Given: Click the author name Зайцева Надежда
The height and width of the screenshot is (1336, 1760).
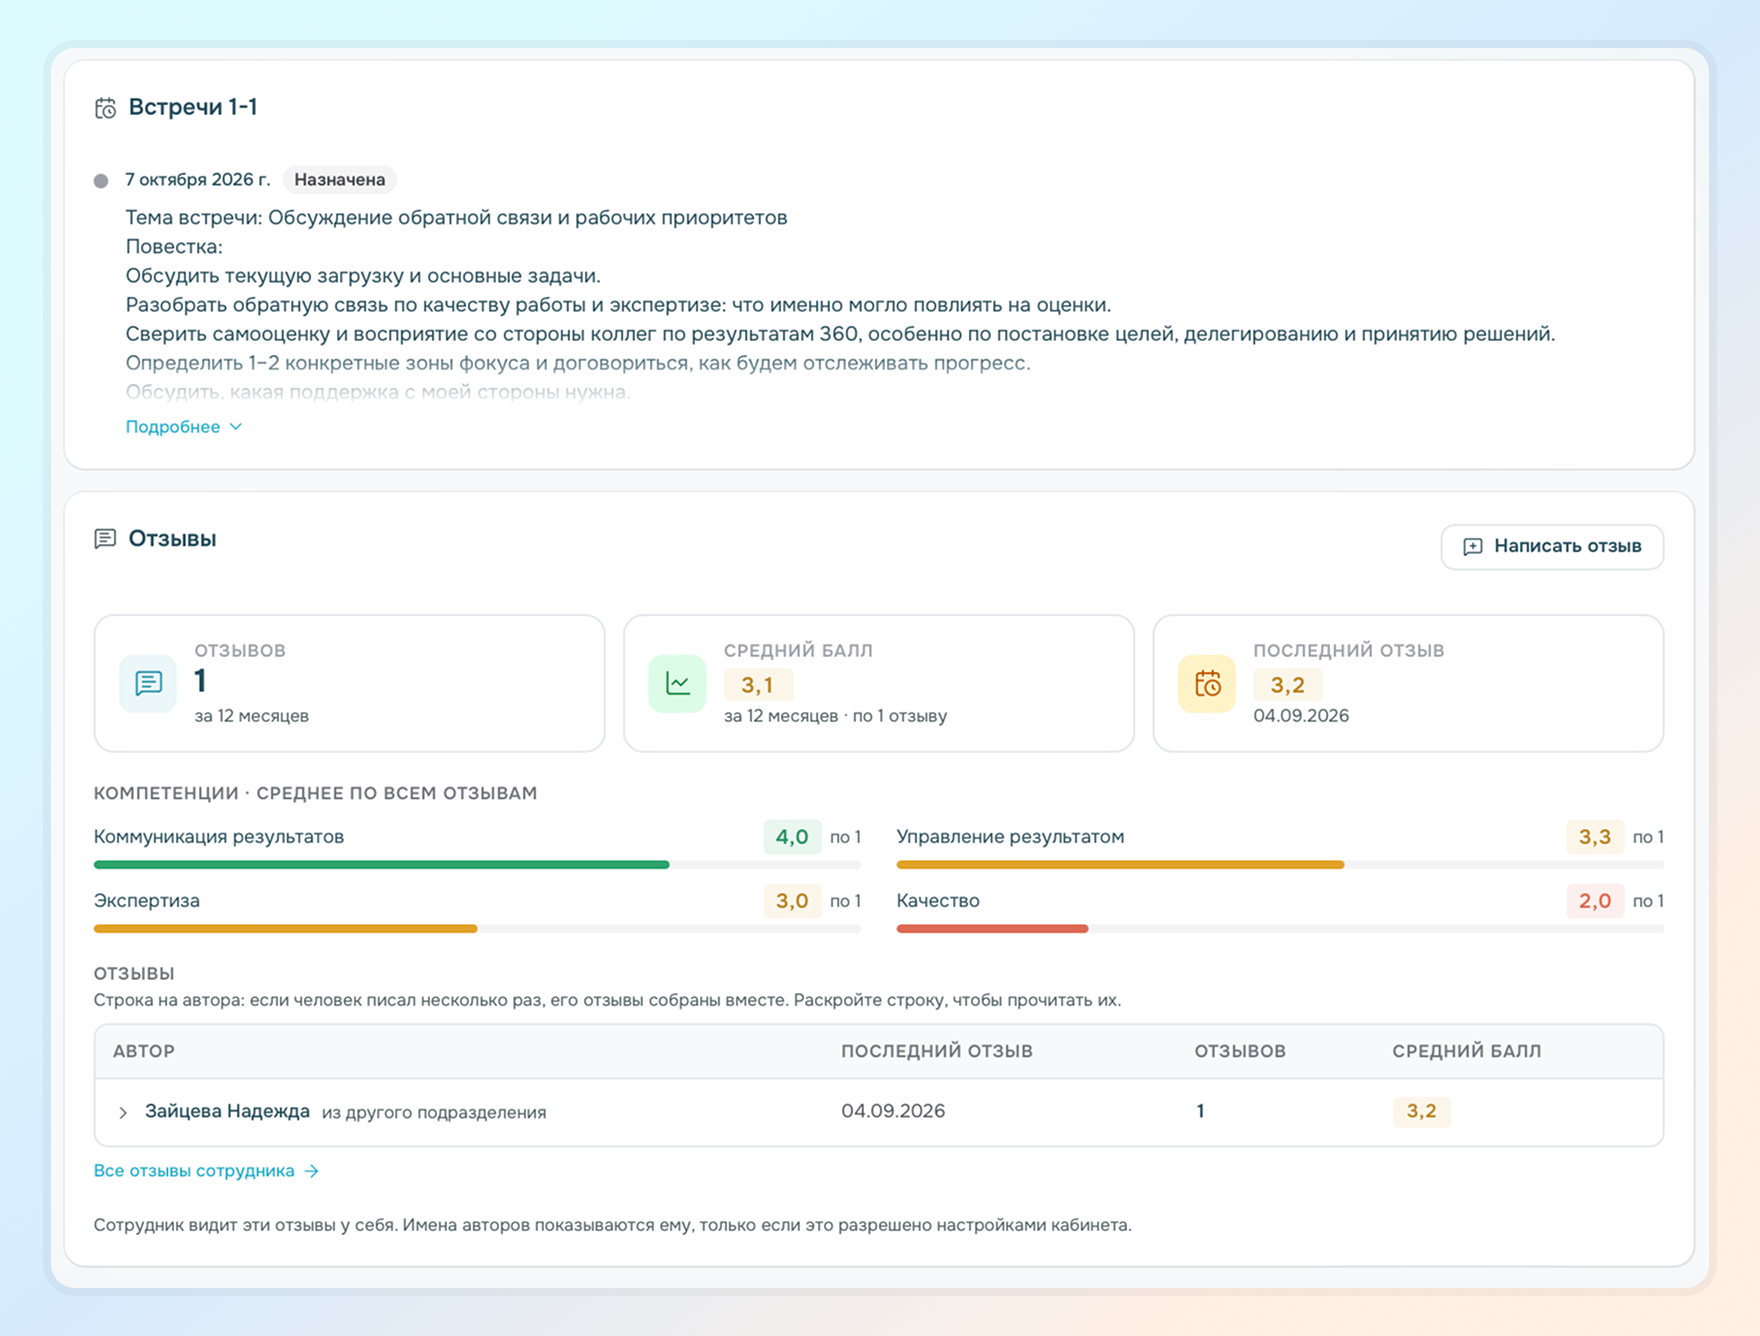Looking at the screenshot, I should click(227, 1111).
